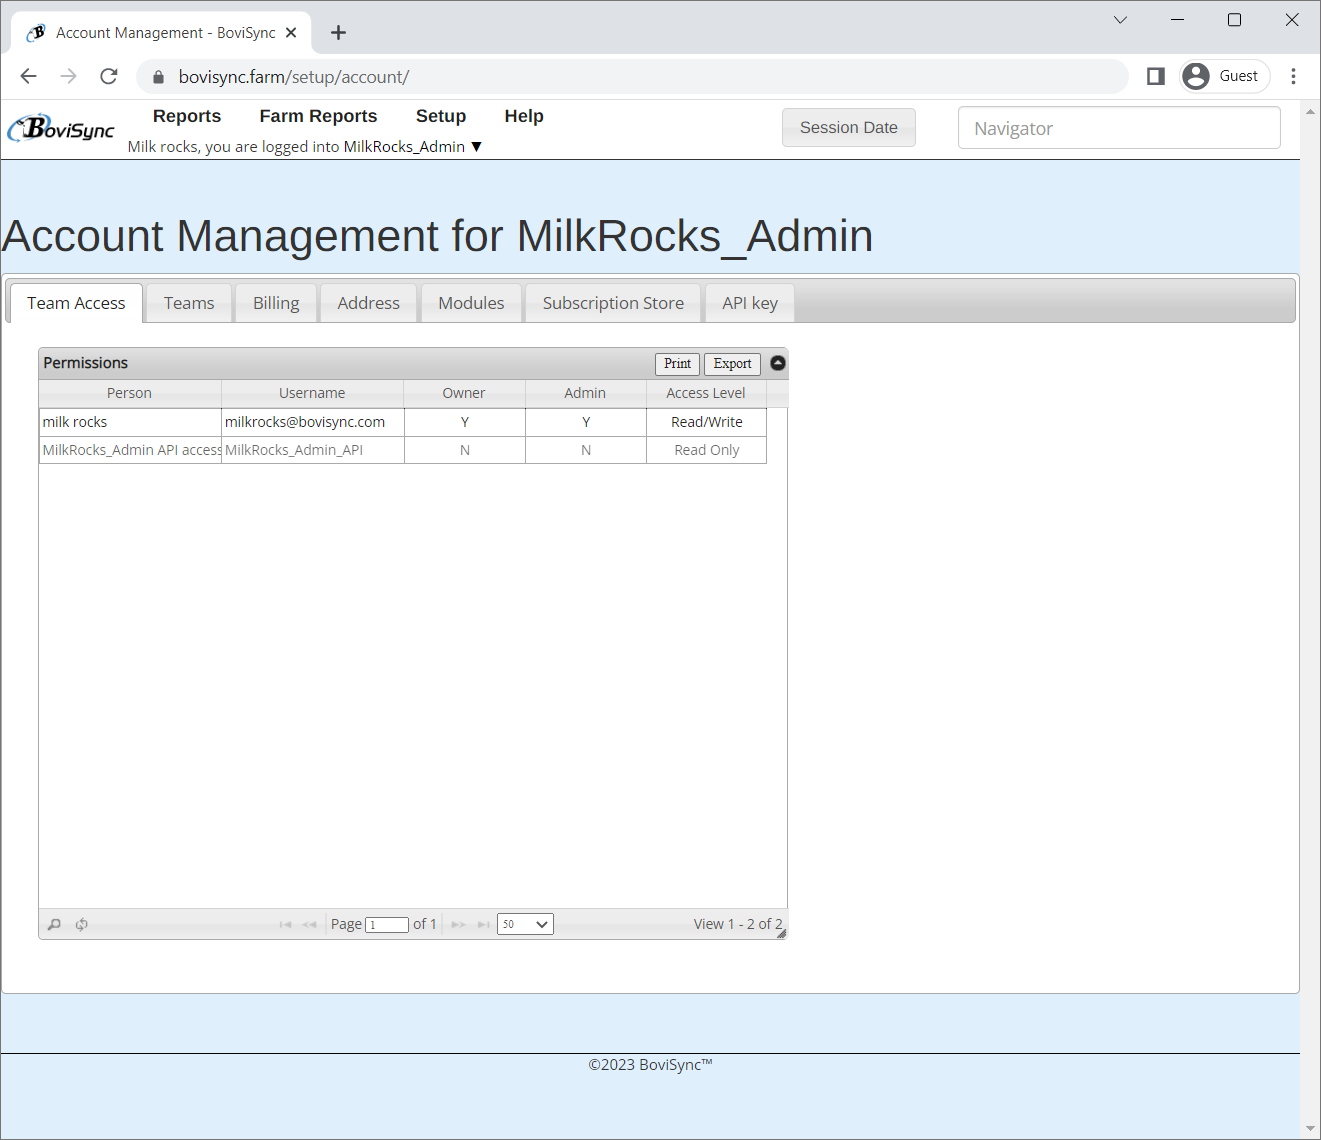Open the Help menu
The height and width of the screenshot is (1140, 1321).
tap(524, 116)
